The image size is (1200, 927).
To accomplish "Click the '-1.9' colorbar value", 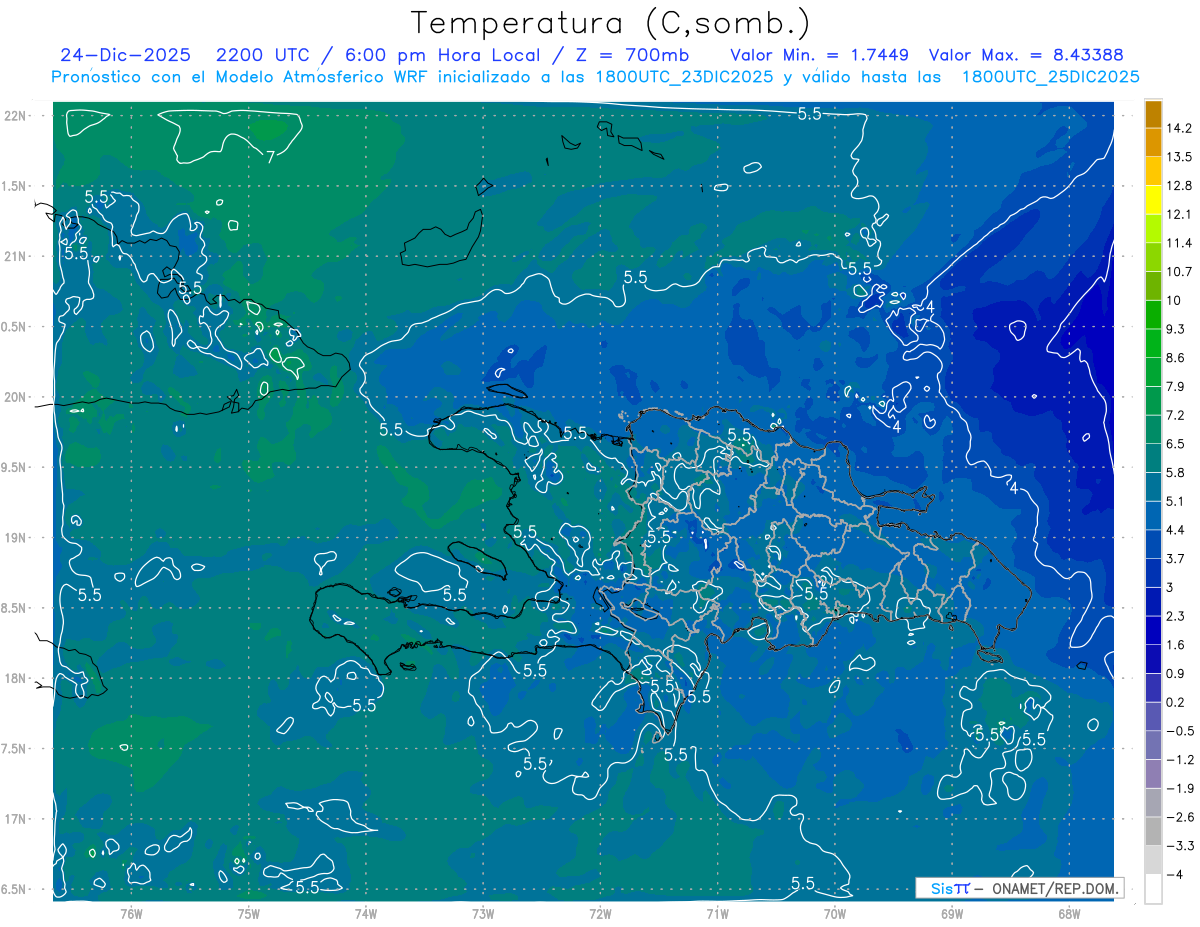I will [x=1180, y=789].
